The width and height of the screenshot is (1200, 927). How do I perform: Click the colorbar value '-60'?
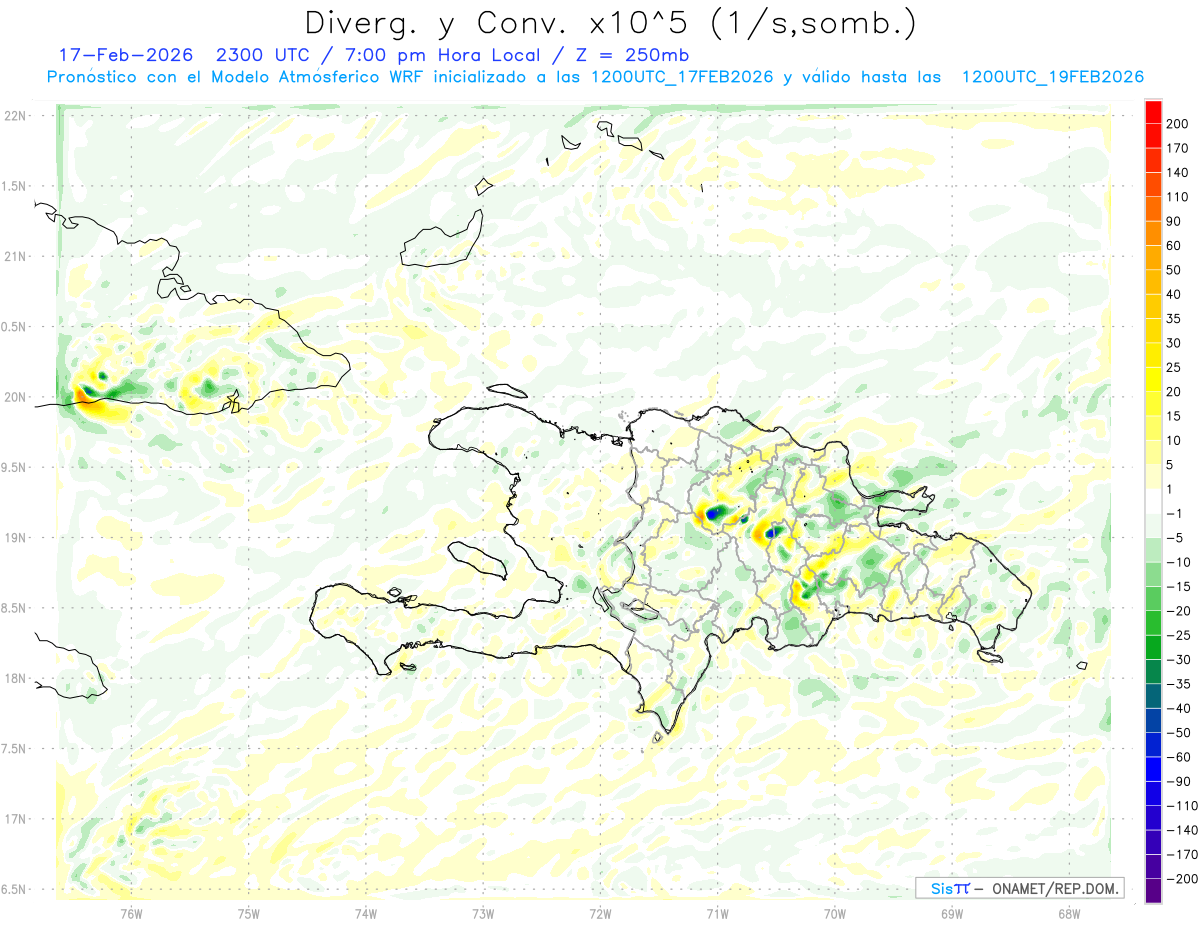(x=1181, y=758)
